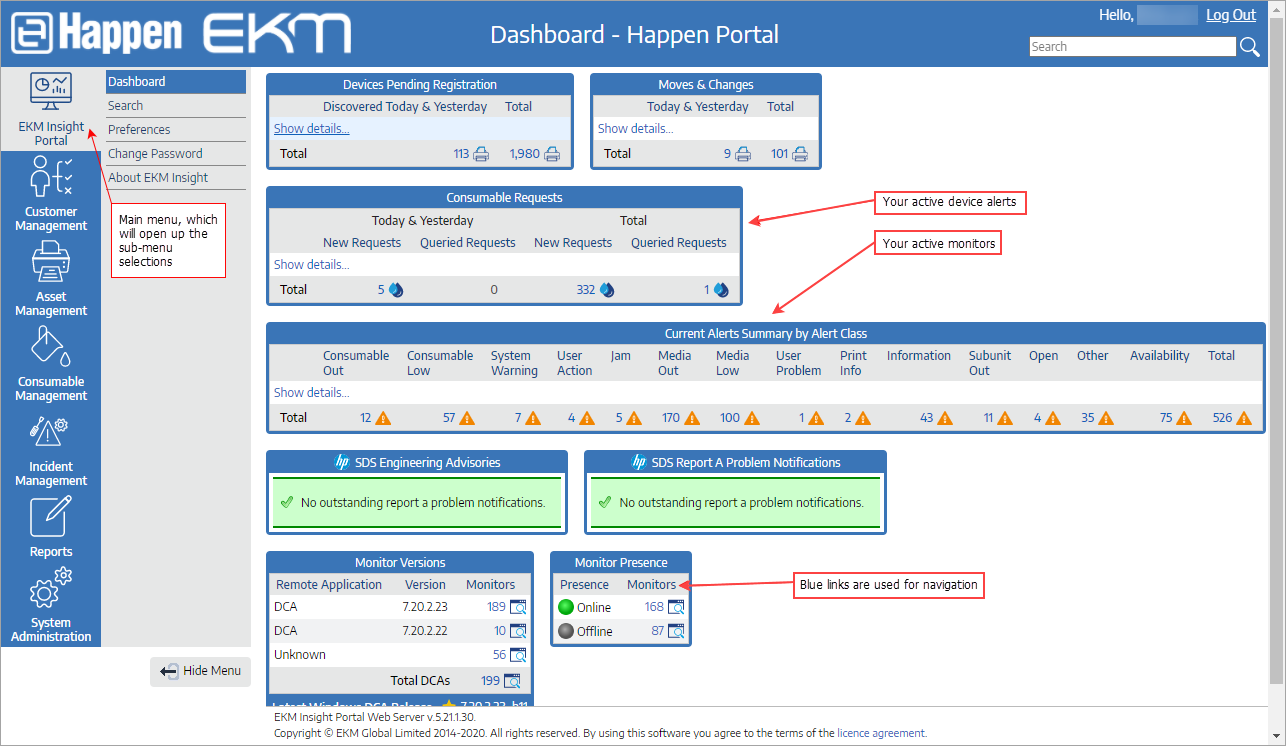
Task: Click the droplet icon beside 5 new requests
Action: pos(396,290)
